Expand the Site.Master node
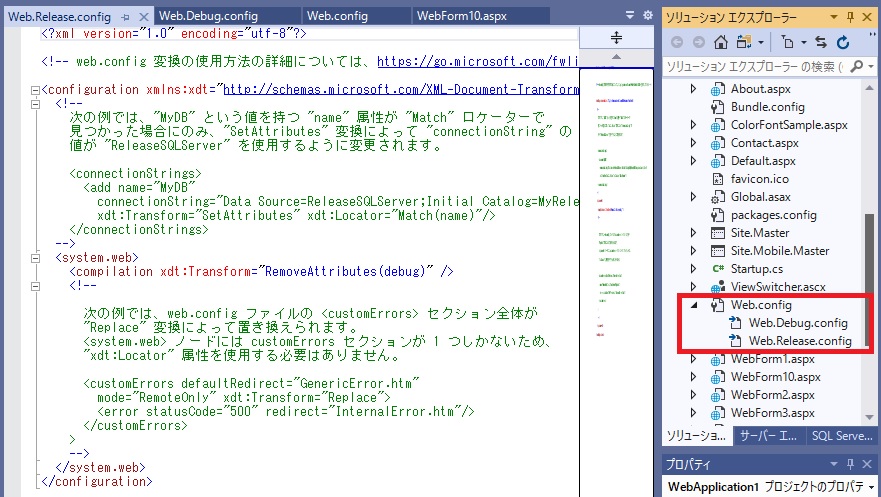881x497 pixels. pos(693,232)
